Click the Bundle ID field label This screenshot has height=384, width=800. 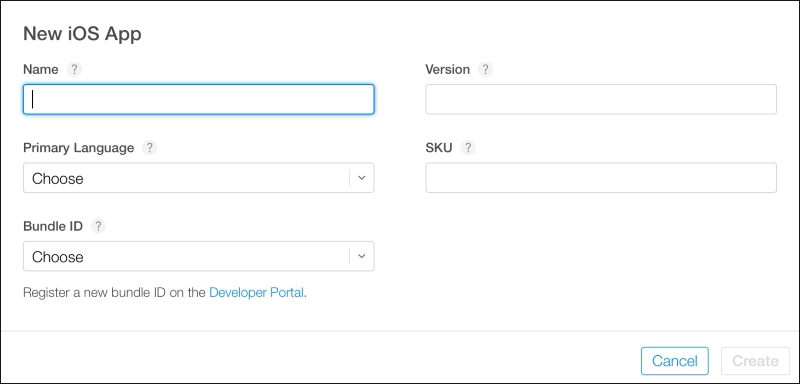(53, 226)
